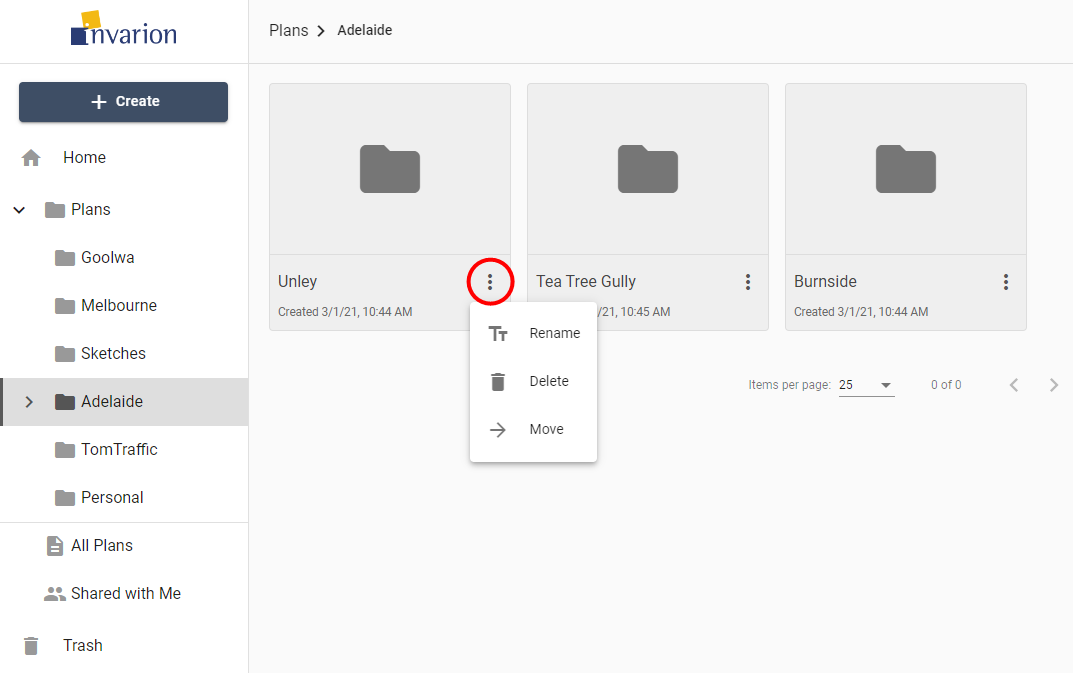This screenshot has height=673, width=1073.
Task: Click the Trash bin icon in sidebar
Action: (x=31, y=646)
